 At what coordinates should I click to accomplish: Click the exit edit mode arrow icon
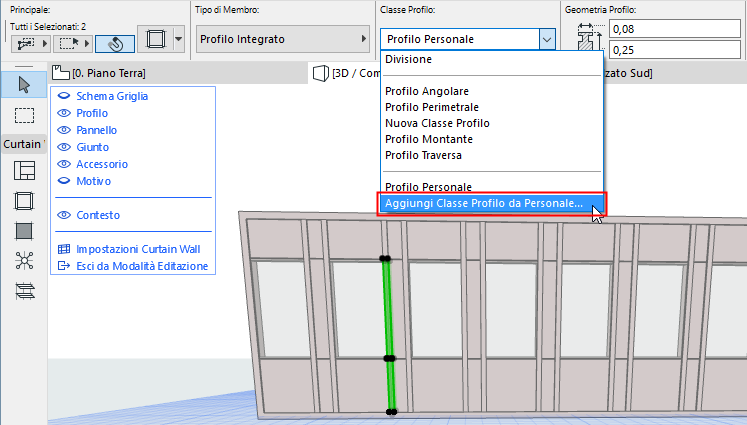pyautogui.click(x=64, y=266)
